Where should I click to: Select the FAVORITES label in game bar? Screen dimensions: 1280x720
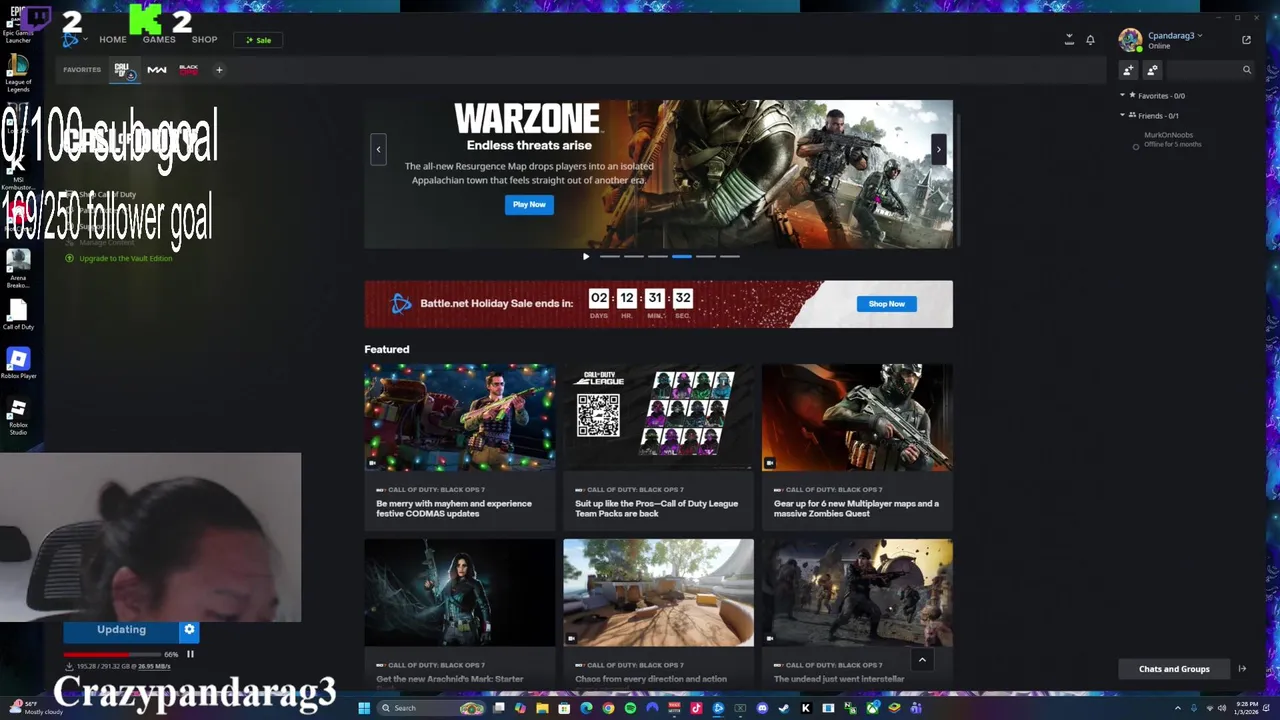click(82, 70)
